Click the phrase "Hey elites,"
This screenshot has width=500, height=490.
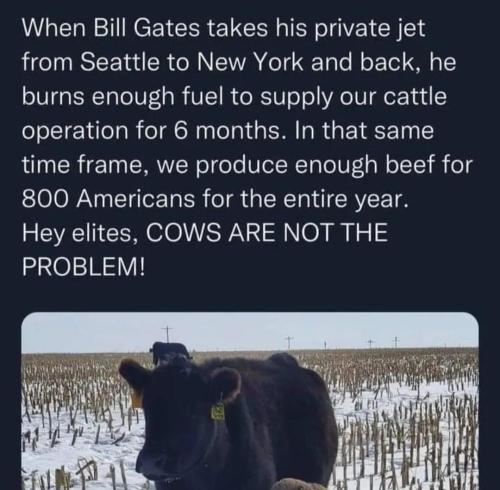pos(81,232)
